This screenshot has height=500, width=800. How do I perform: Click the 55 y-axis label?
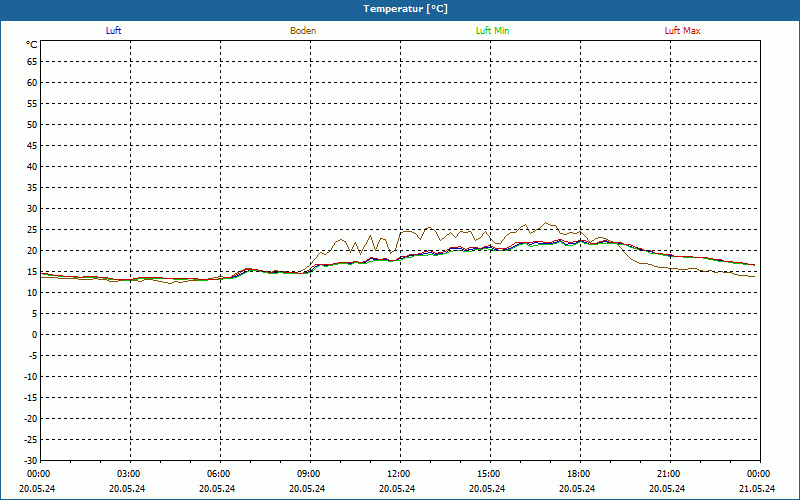[x=32, y=104]
